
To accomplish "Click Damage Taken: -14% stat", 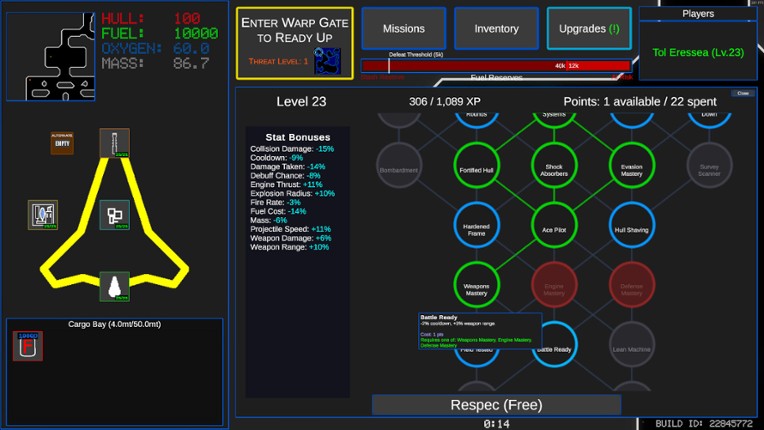I will click(287, 167).
